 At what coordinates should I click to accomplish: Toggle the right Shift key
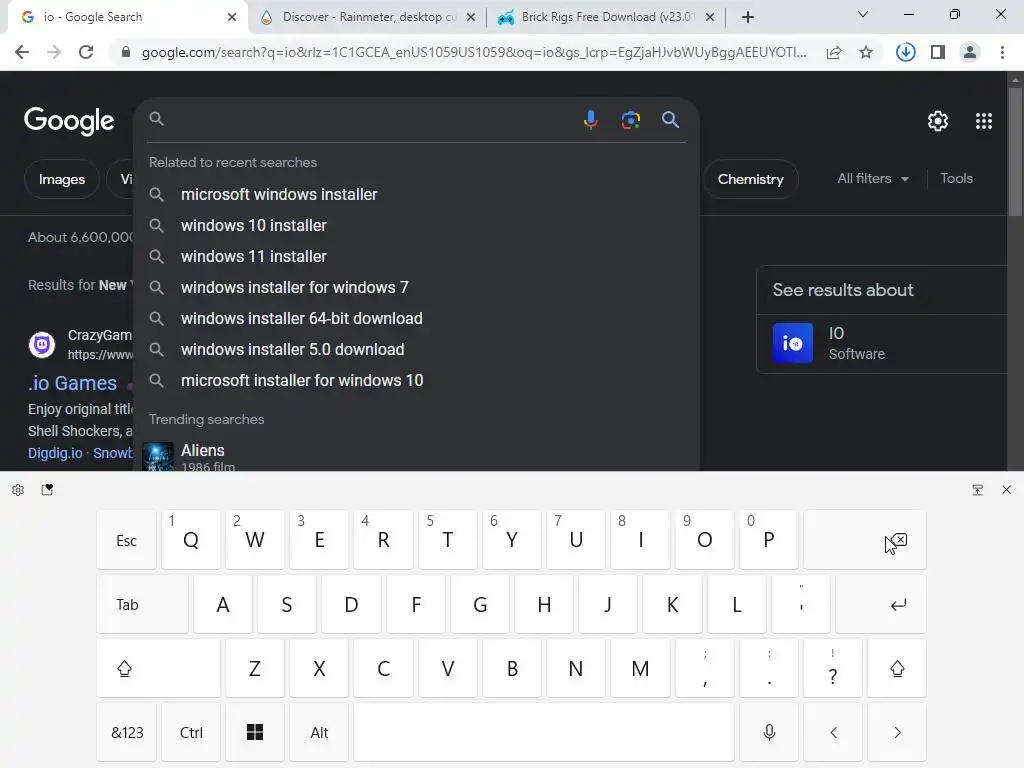point(897,668)
